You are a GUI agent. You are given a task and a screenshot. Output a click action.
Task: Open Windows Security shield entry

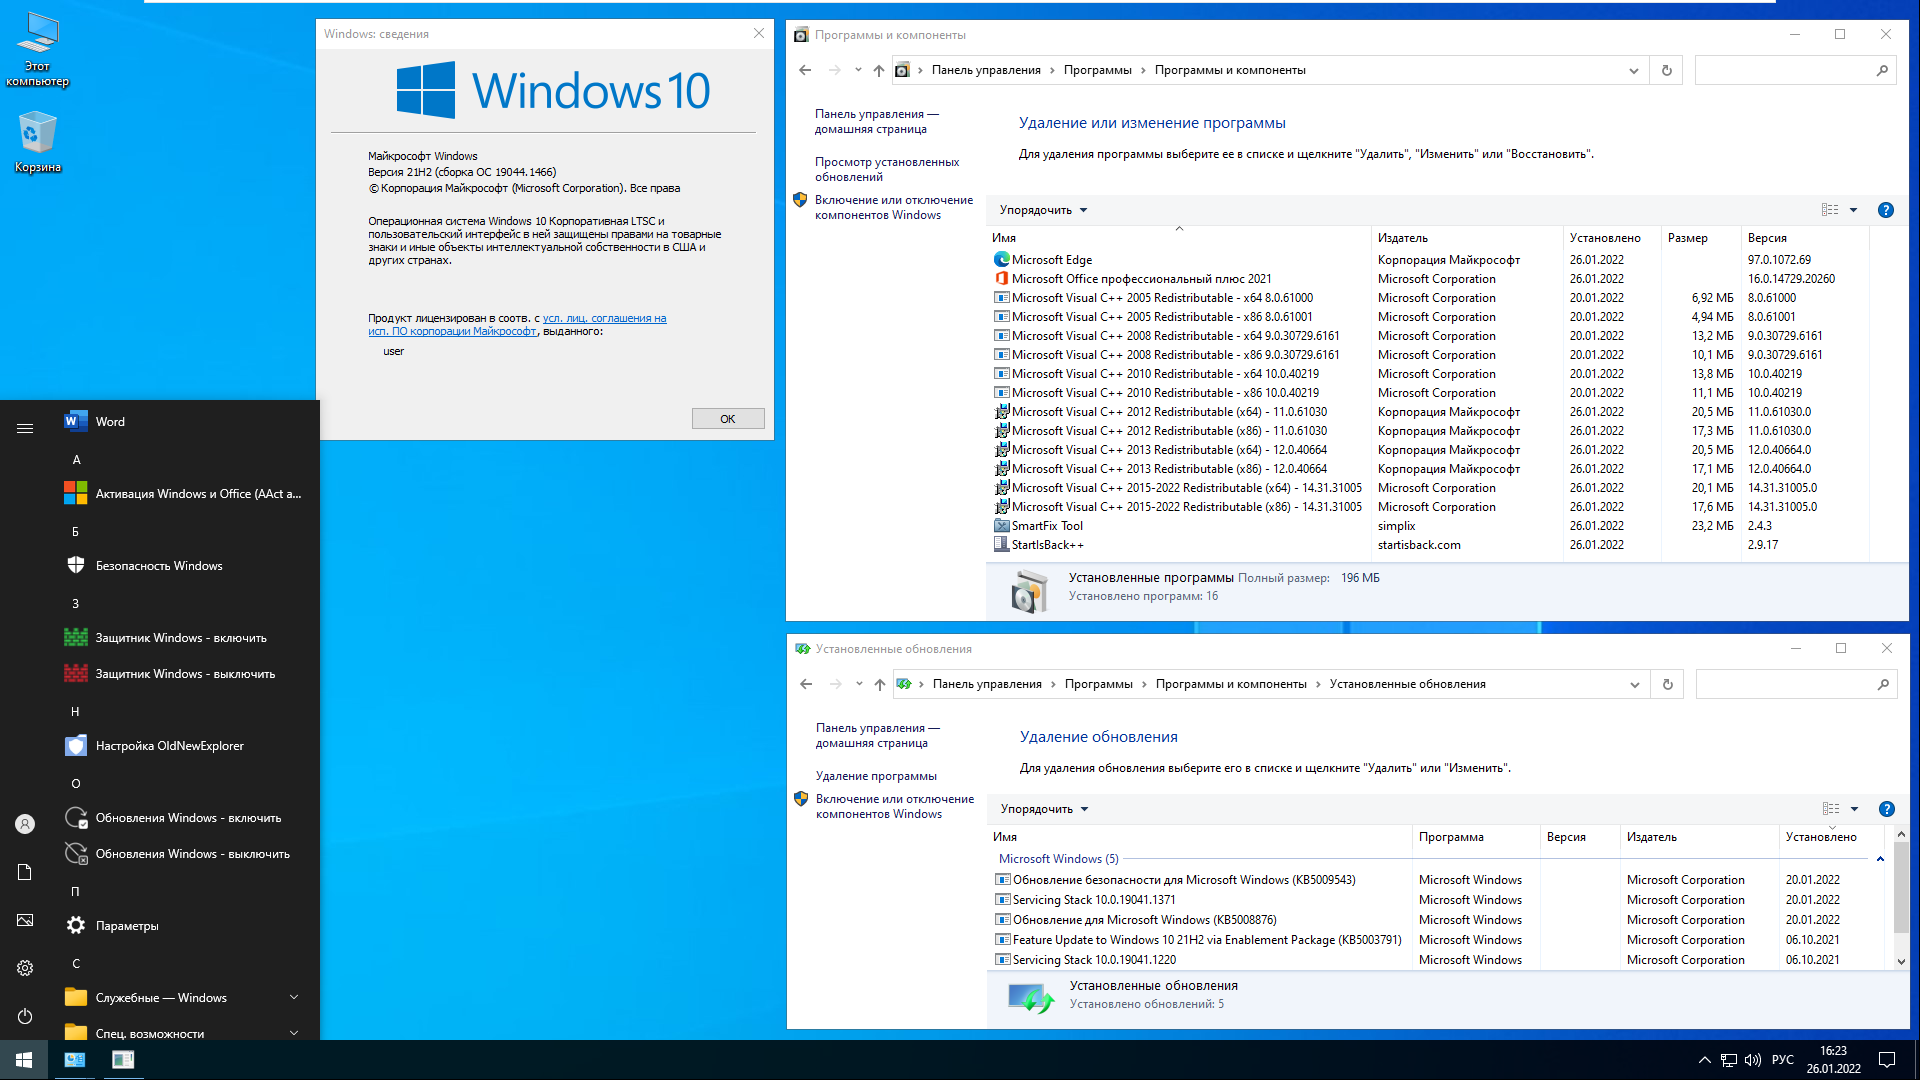point(159,566)
